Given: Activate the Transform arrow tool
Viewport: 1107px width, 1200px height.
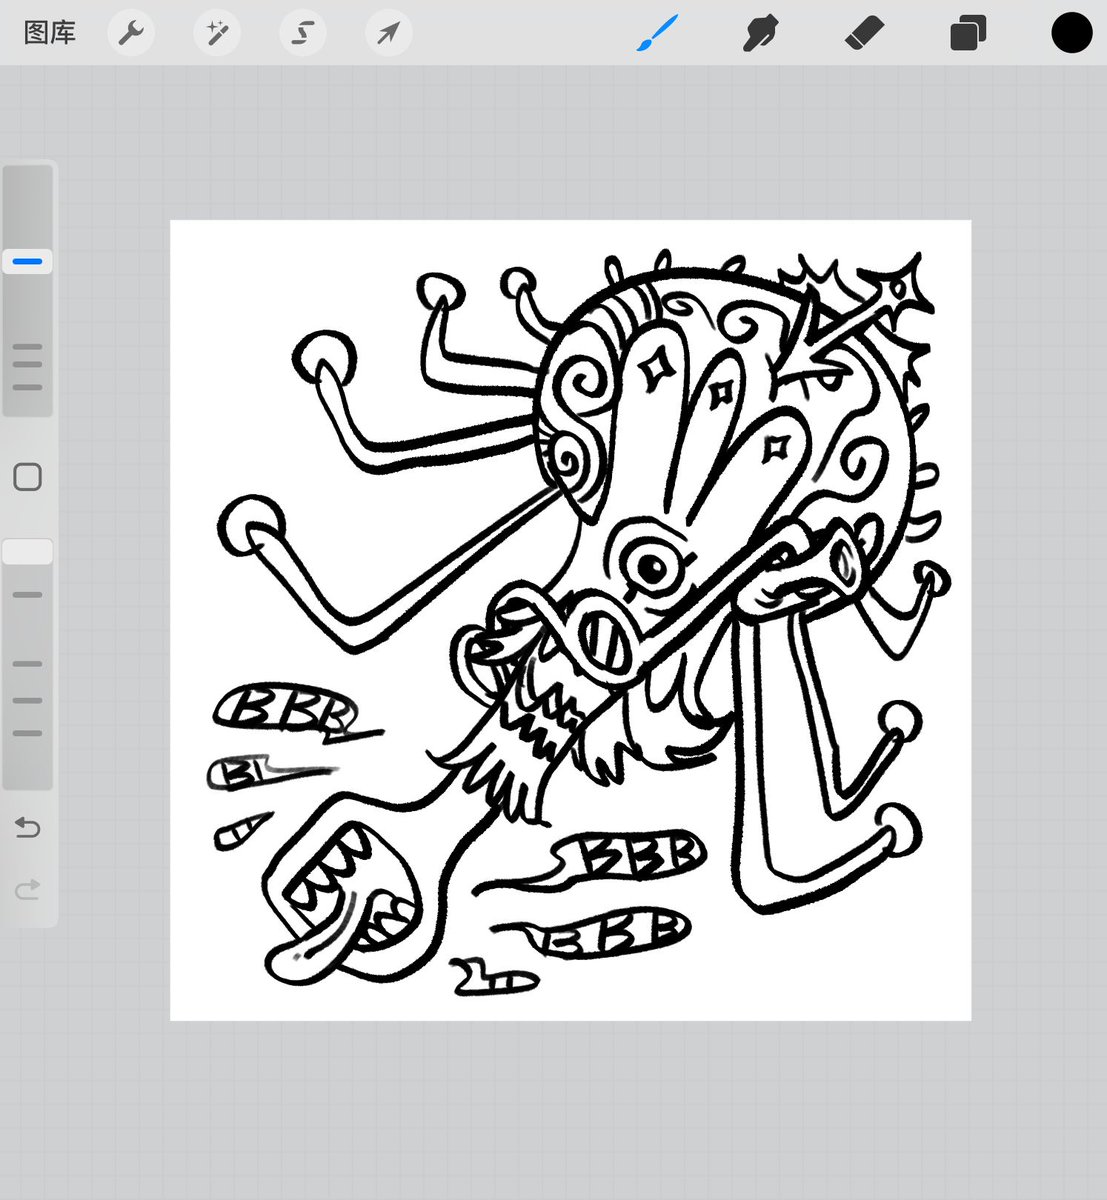Looking at the screenshot, I should click(388, 33).
